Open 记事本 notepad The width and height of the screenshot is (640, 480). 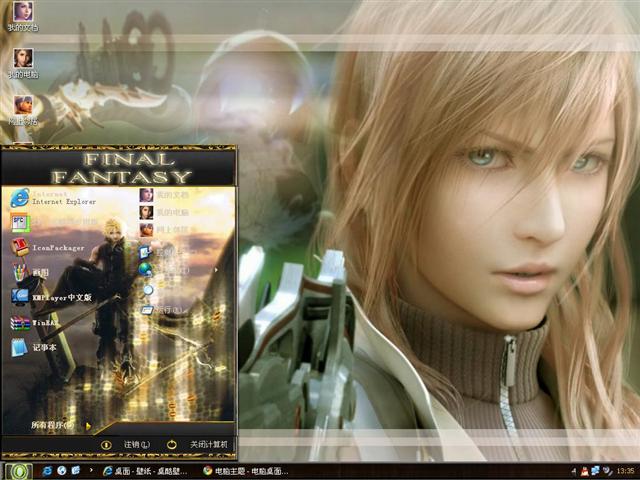[x=34, y=348]
